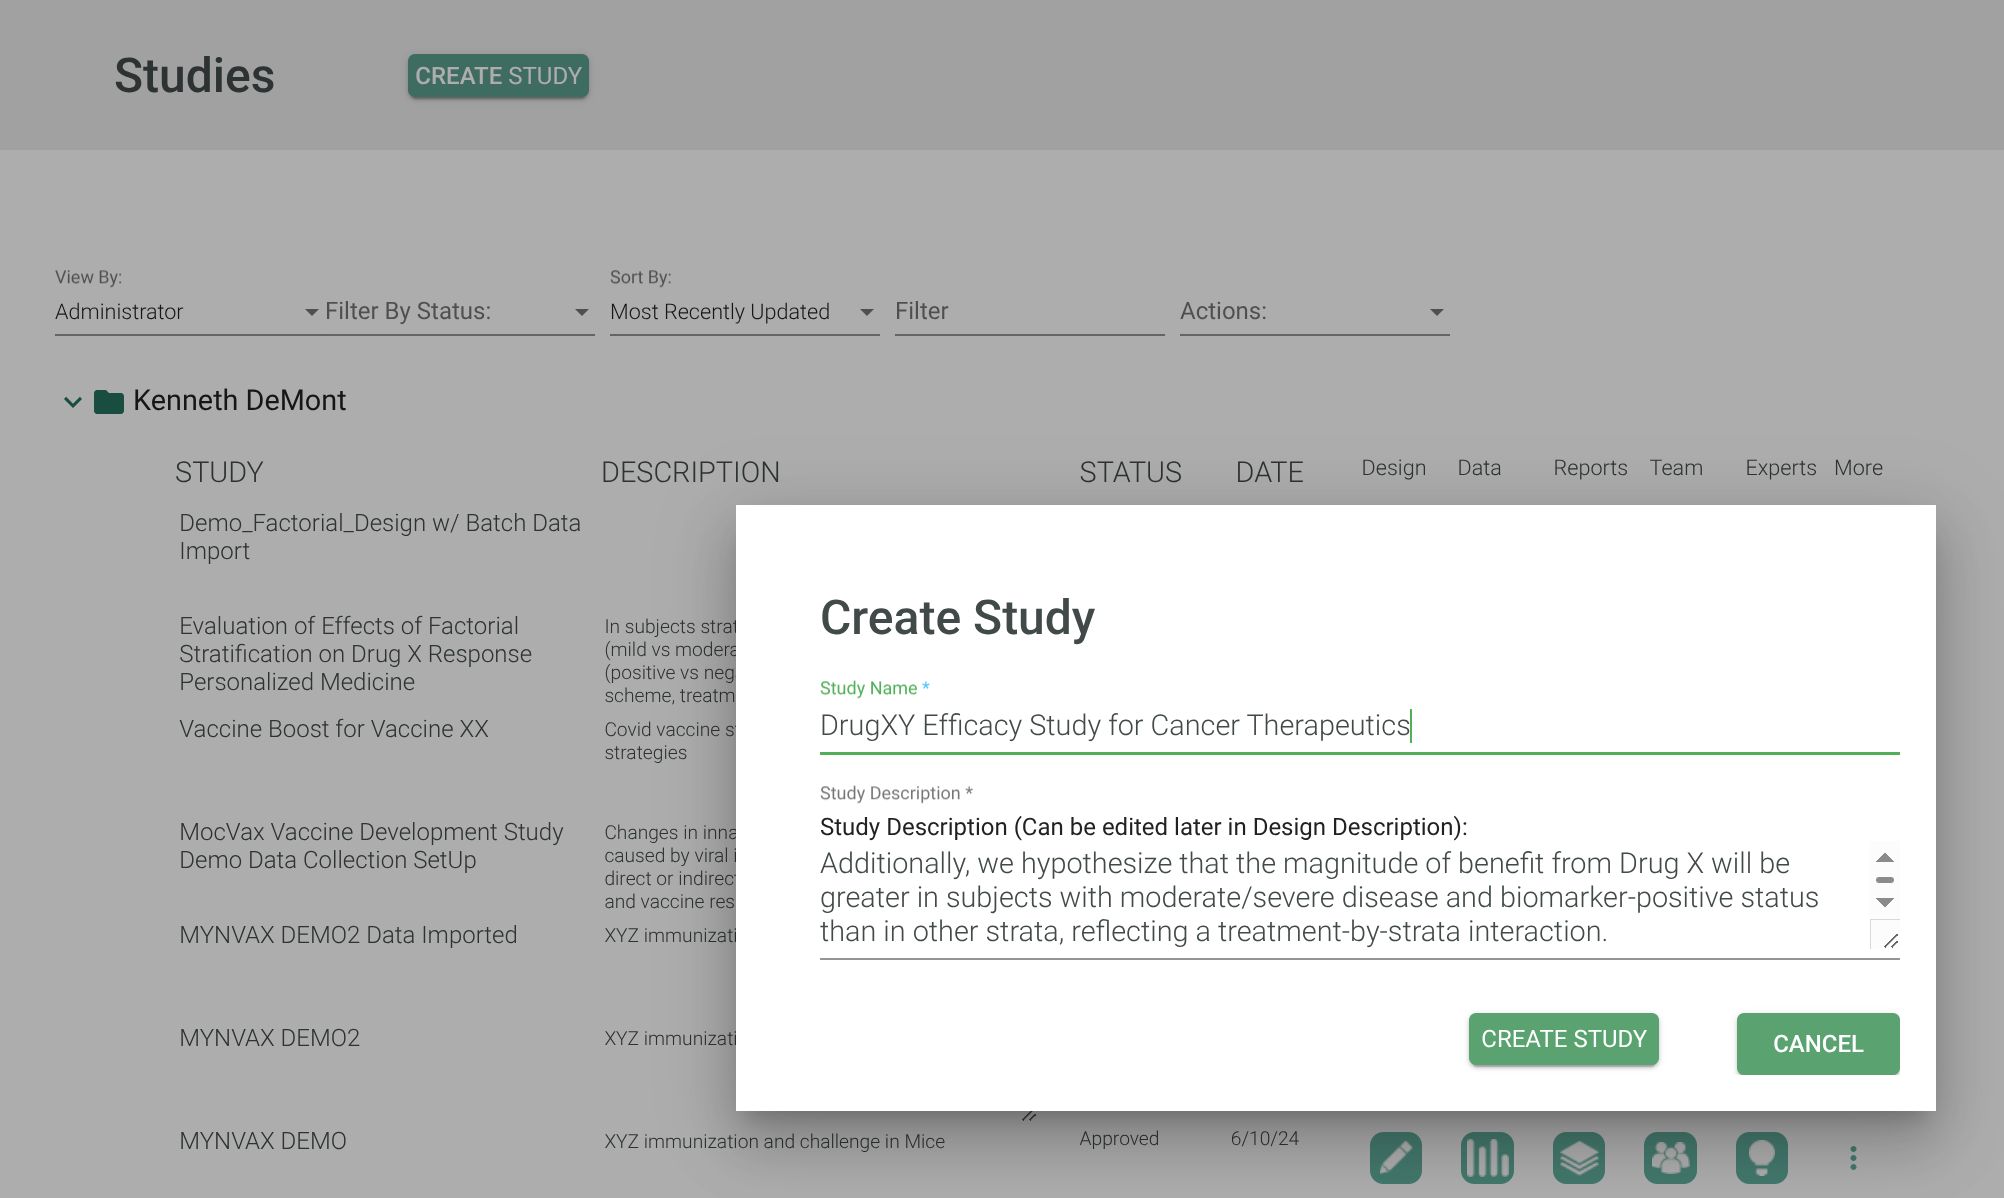Open the three-dot More menu icon

coord(1853,1158)
